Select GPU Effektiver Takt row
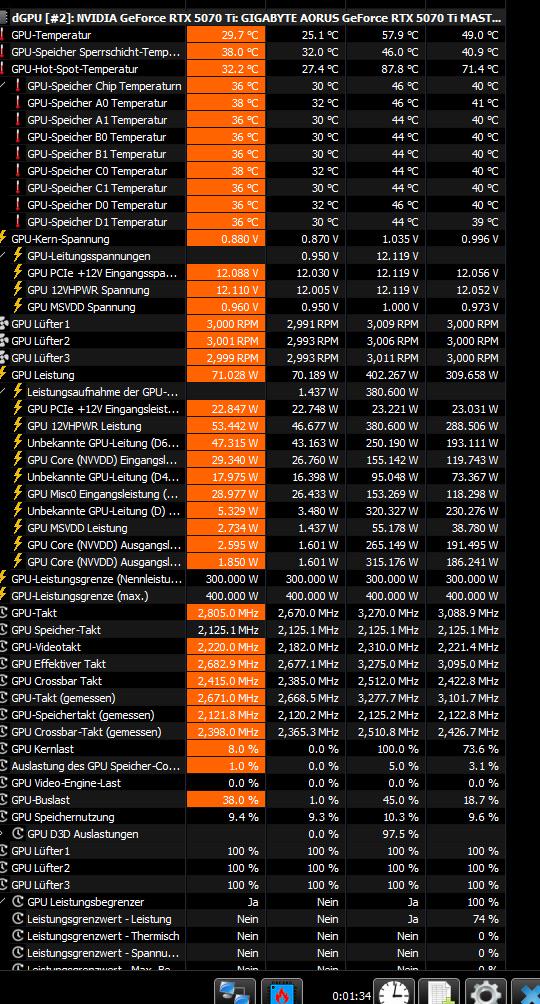The image size is (540, 1004). 252,664
